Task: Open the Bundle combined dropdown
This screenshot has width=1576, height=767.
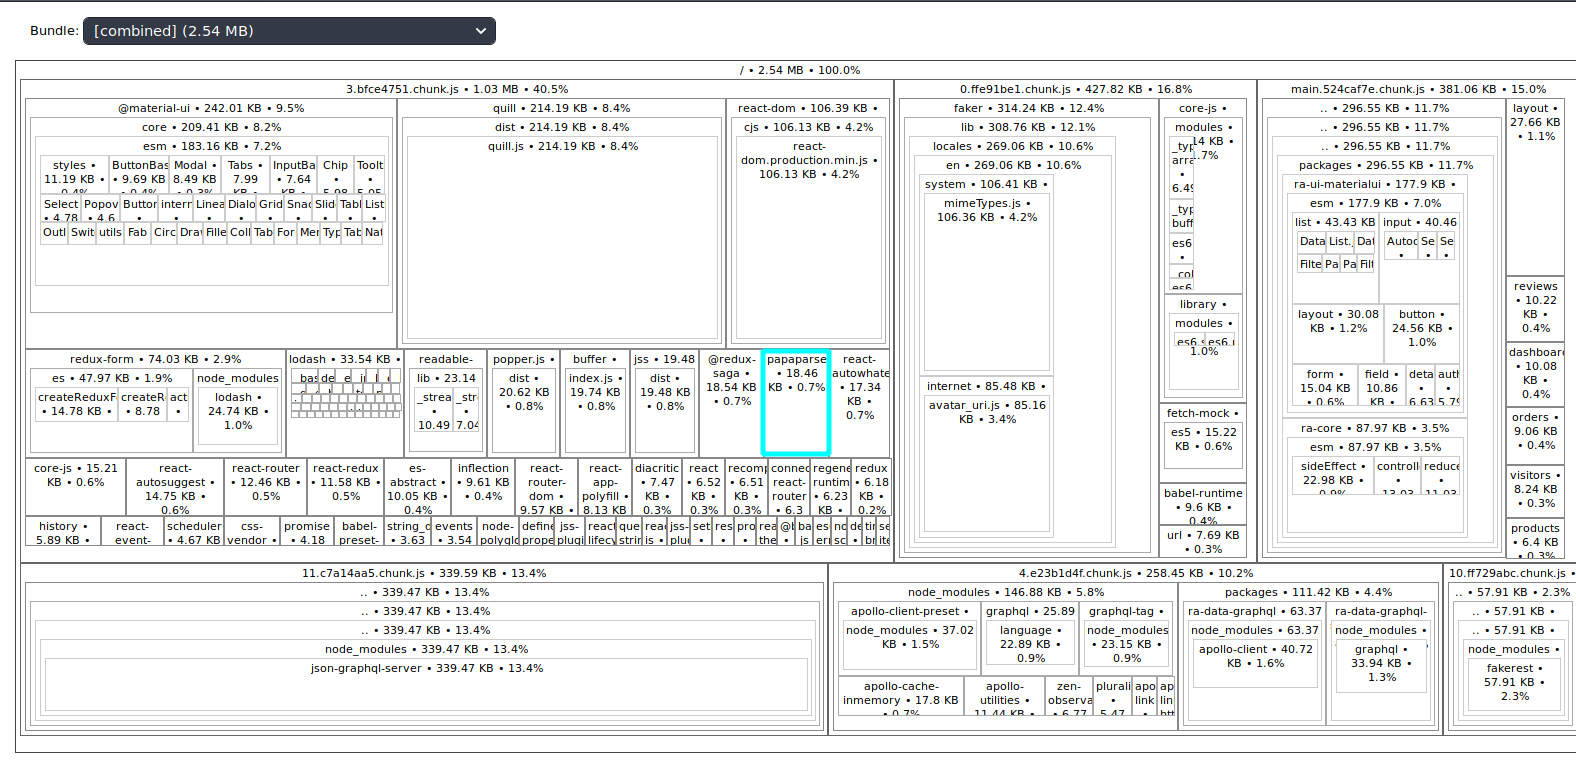Action: coord(289,31)
